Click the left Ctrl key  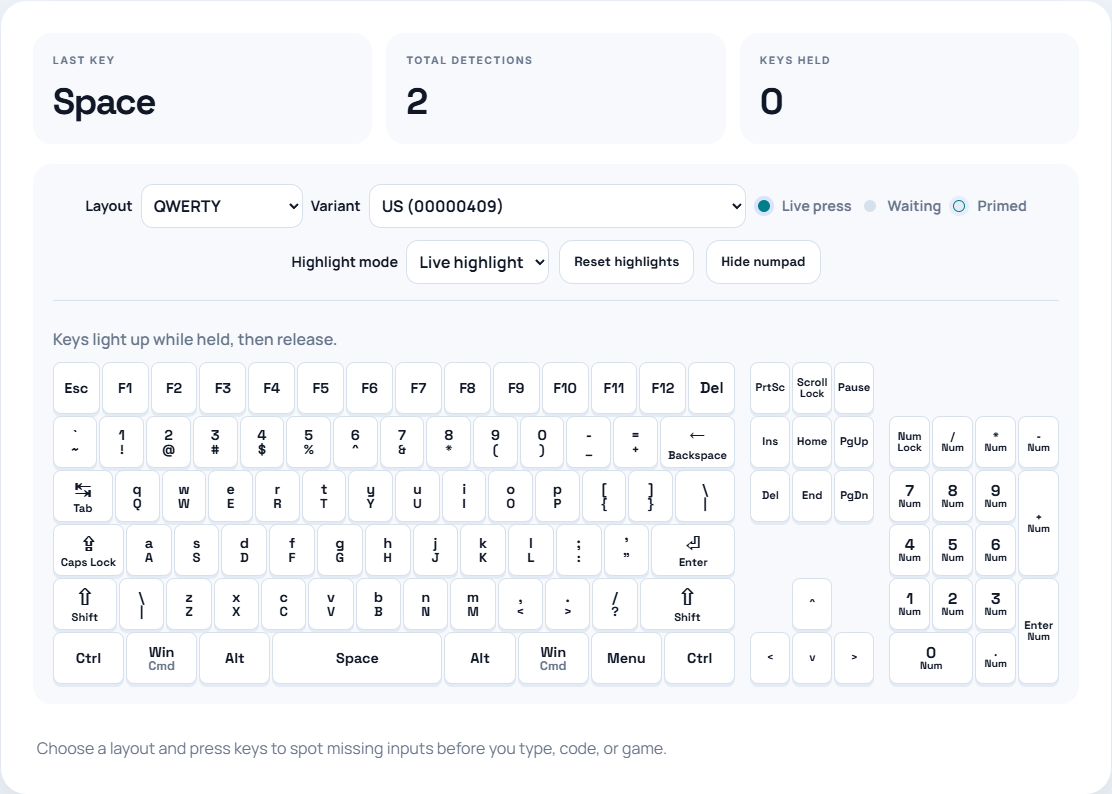(89, 659)
